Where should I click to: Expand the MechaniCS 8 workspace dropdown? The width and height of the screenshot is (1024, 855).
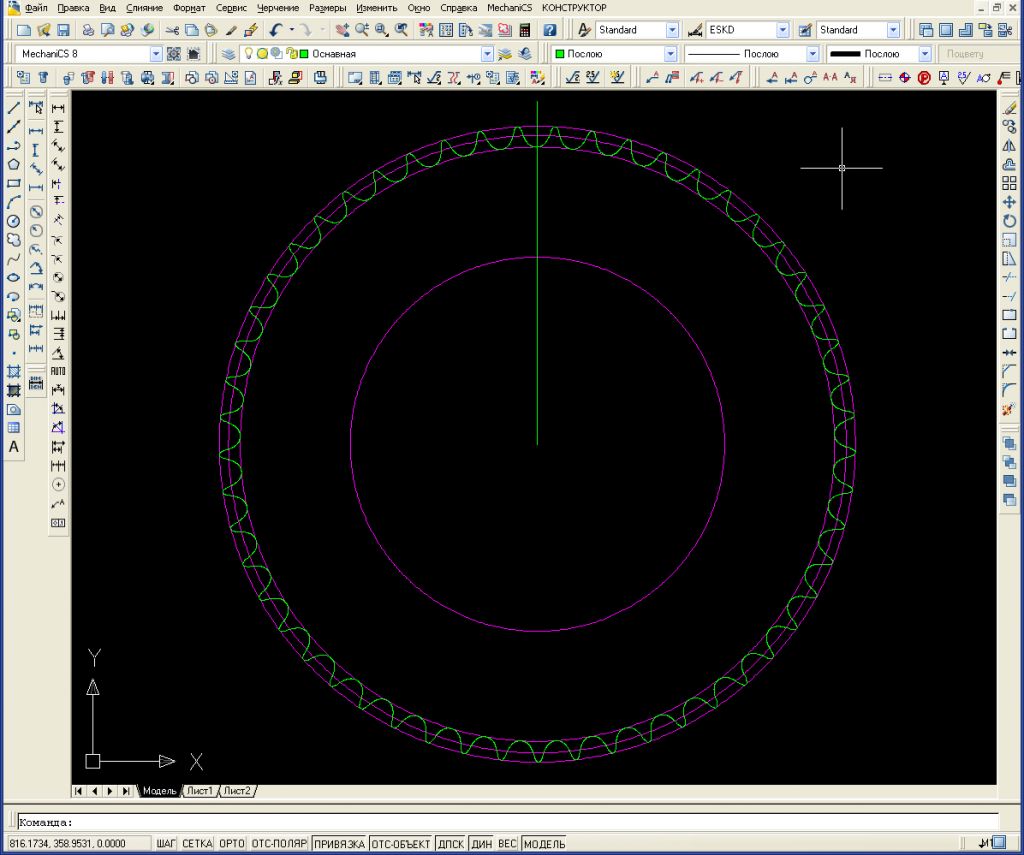[x=156, y=54]
